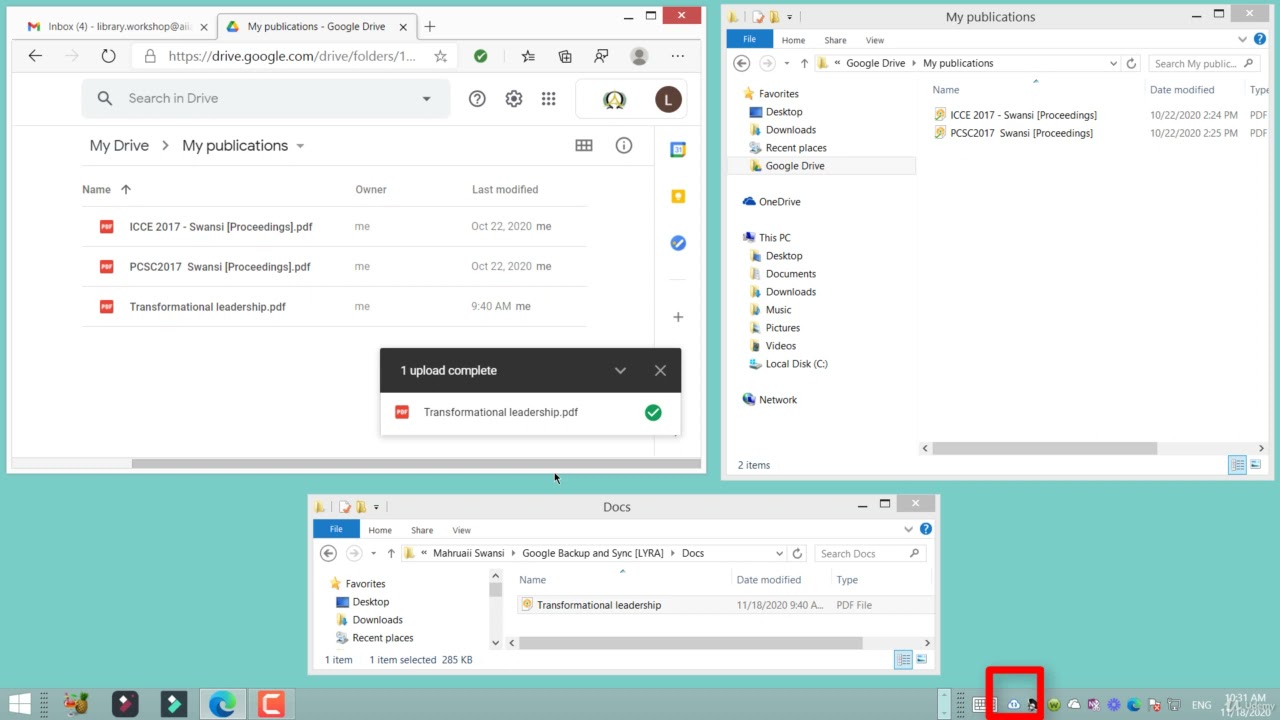Viewport: 1280px width, 720px height.
Task: Select OneDrive in Explorer navigation pane
Action: (779, 202)
